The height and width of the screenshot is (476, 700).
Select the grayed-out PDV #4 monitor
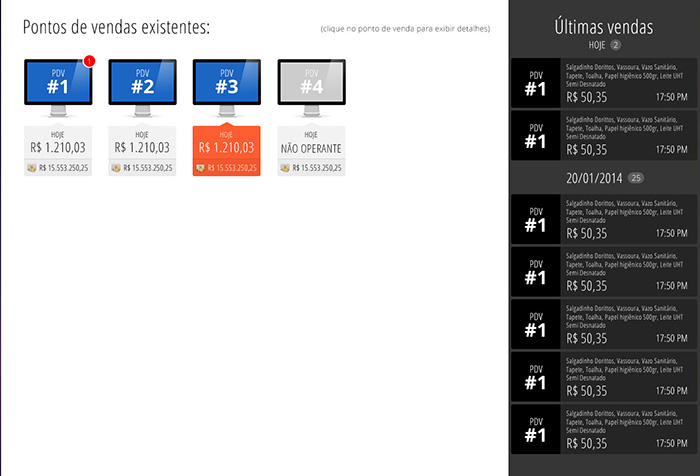click(311, 83)
